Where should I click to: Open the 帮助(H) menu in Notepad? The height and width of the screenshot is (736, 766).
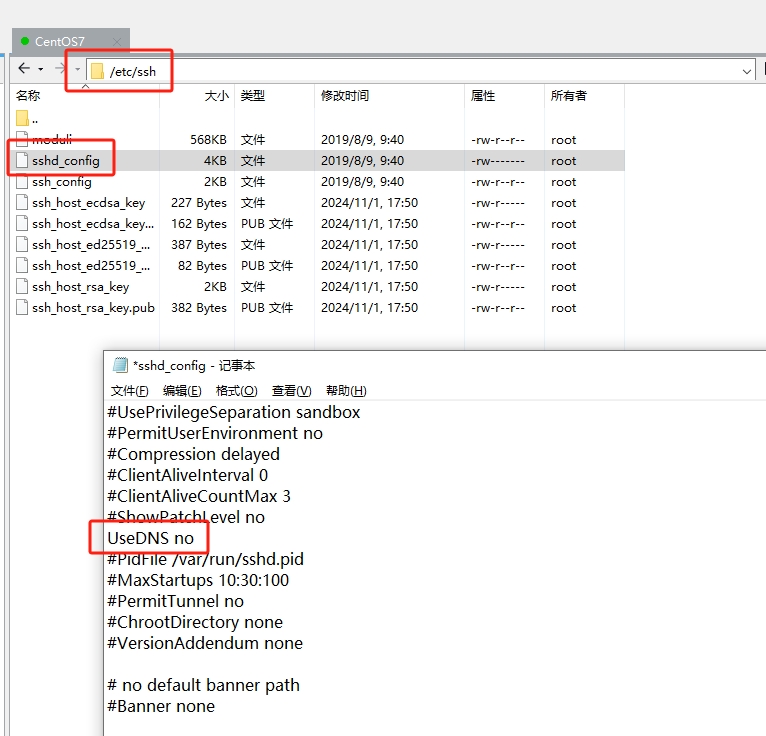pyautogui.click(x=346, y=391)
